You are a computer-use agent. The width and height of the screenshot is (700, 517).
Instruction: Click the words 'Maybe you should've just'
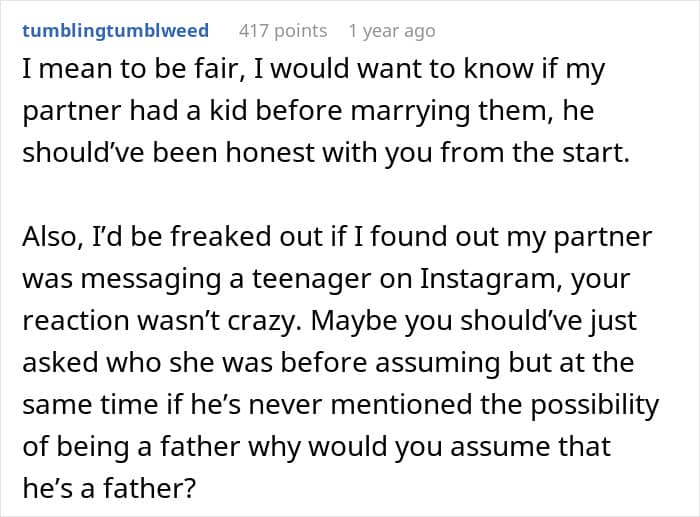474,320
